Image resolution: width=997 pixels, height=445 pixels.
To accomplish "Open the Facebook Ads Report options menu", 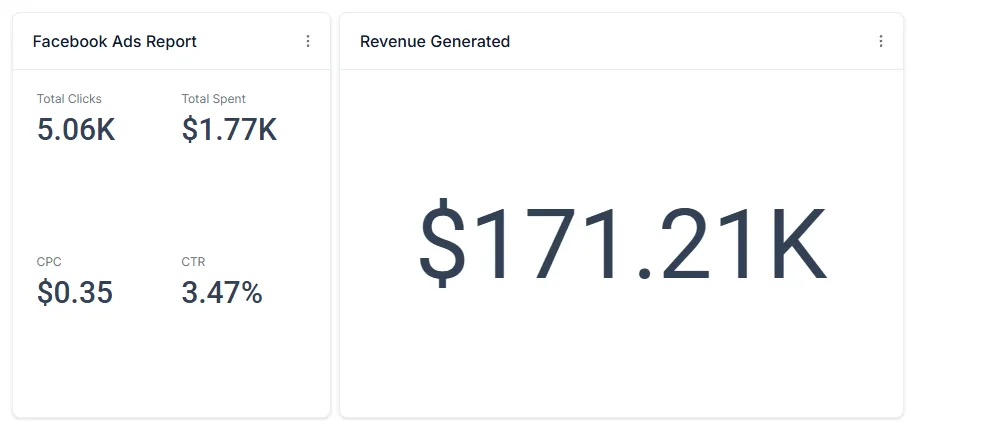I will click(x=308, y=41).
